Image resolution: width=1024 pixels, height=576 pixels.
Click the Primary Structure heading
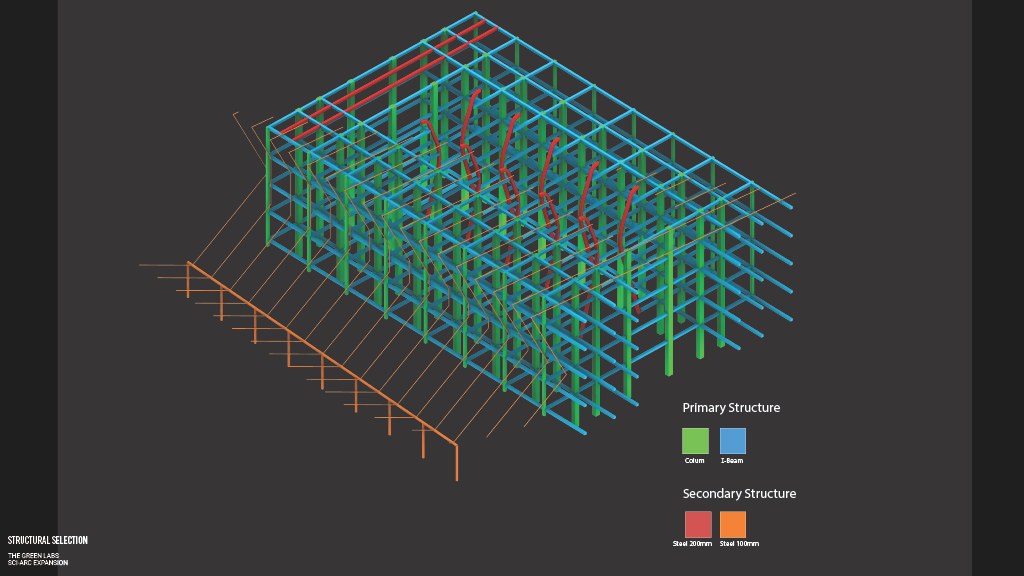coord(731,408)
